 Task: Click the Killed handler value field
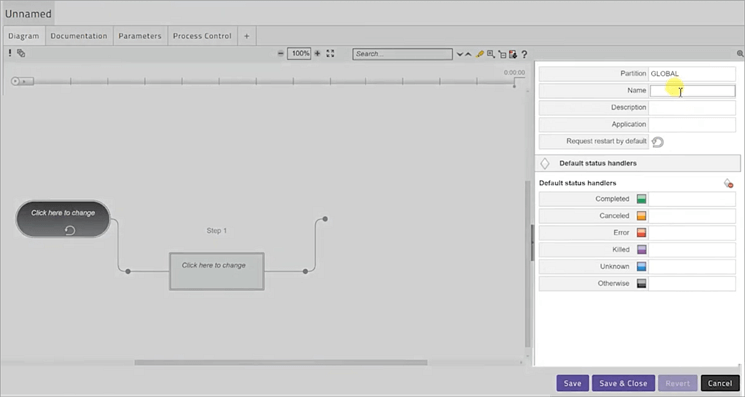(x=692, y=250)
